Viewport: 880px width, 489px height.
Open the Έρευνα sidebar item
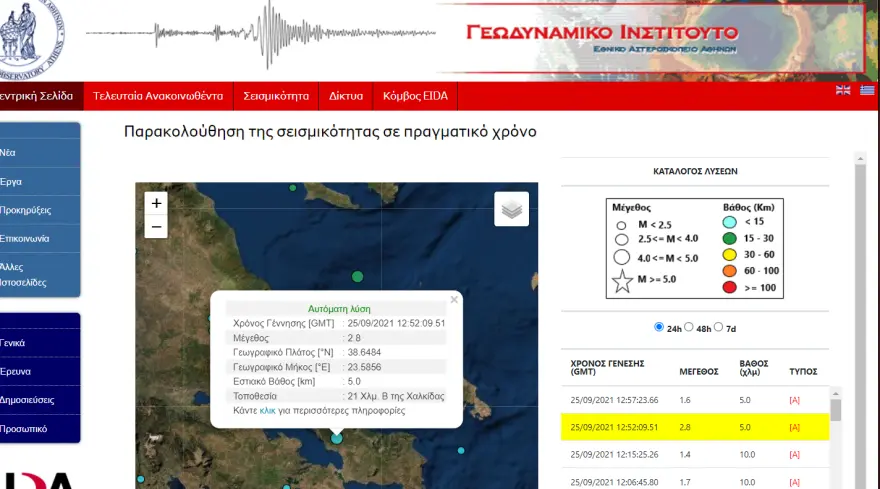14,371
